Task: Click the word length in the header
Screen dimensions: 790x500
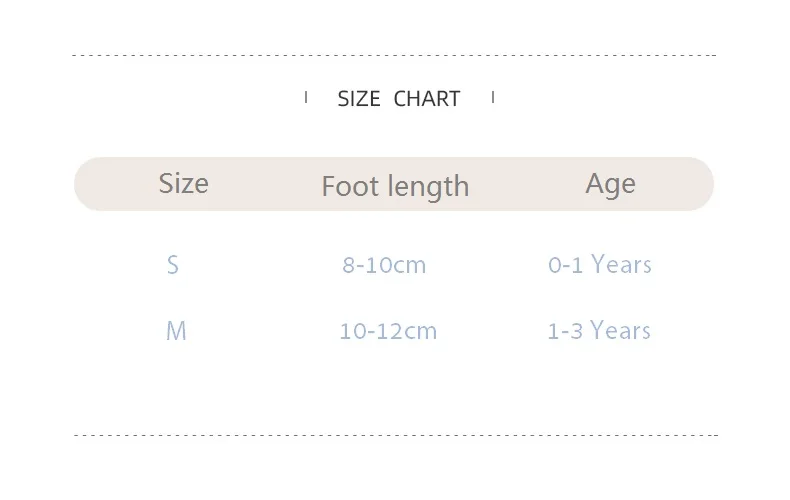Action: pos(431,187)
